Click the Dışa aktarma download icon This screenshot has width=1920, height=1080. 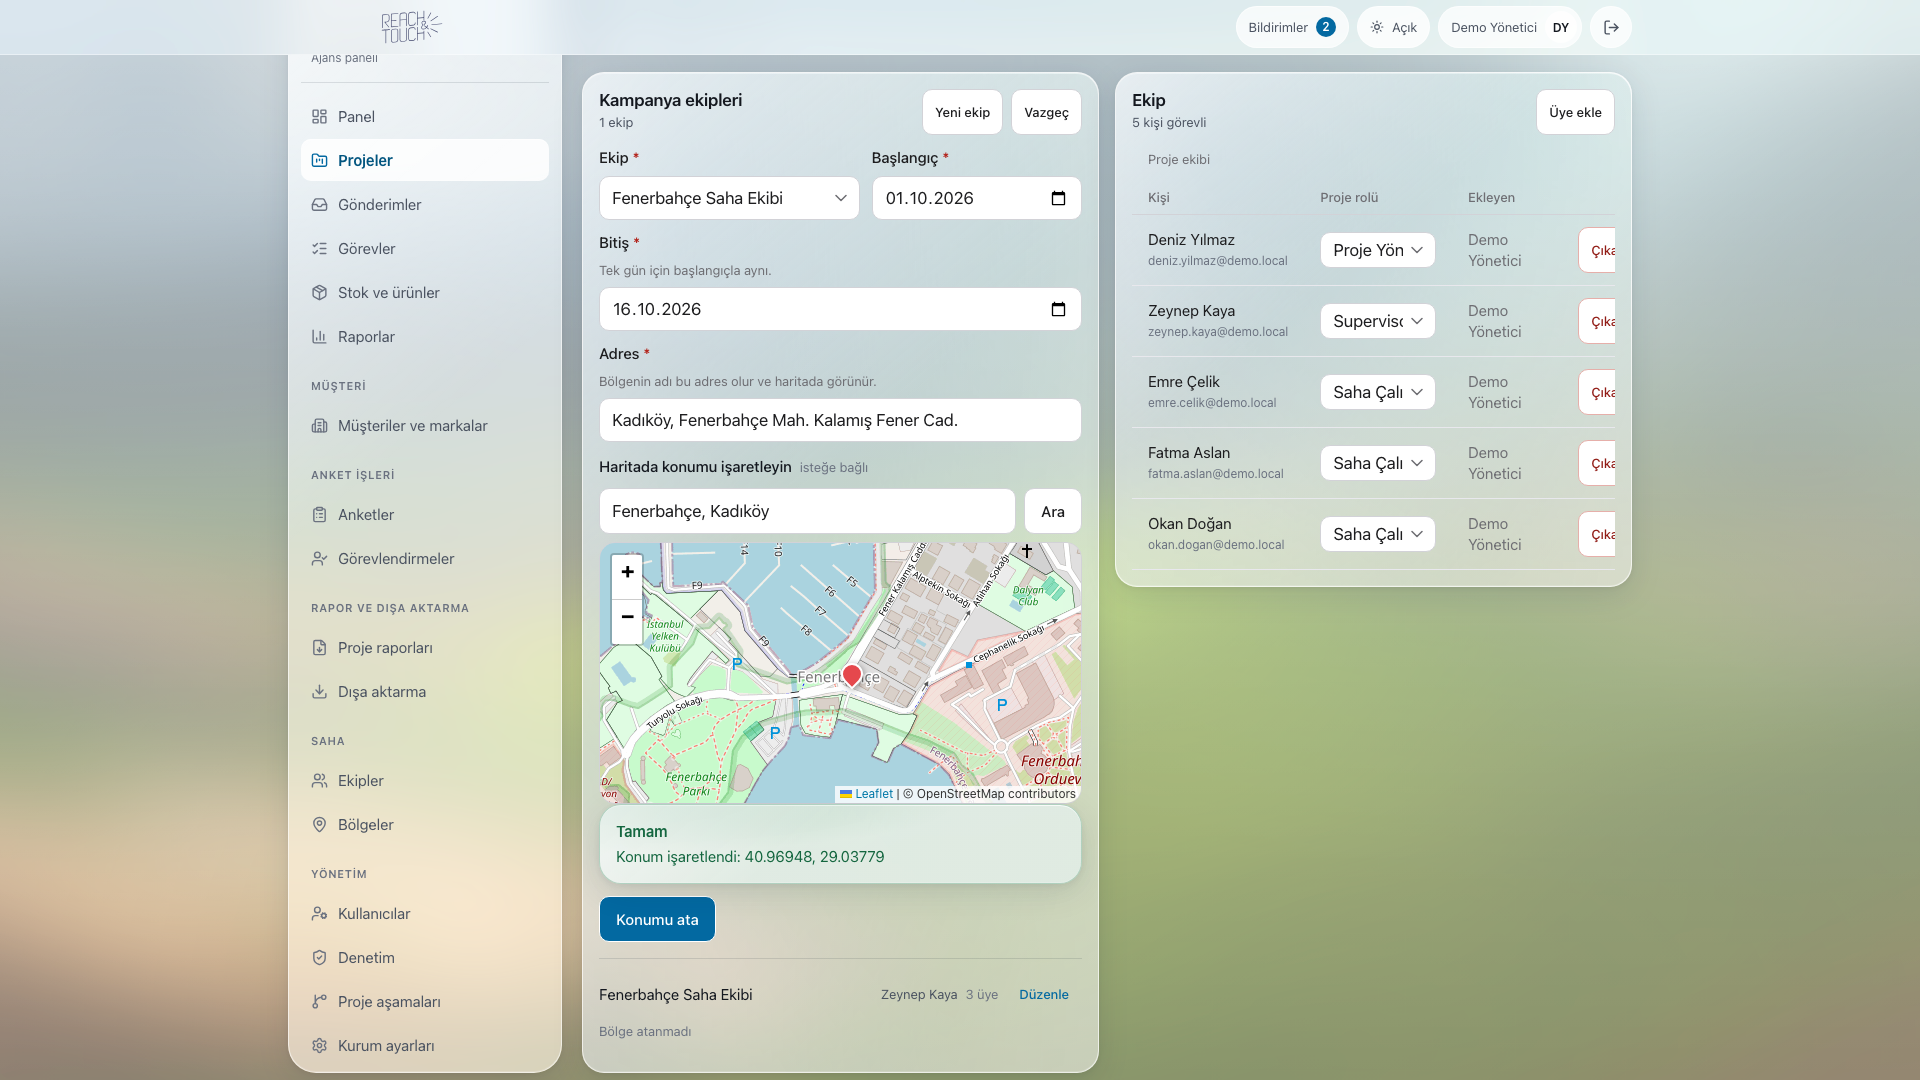319,691
